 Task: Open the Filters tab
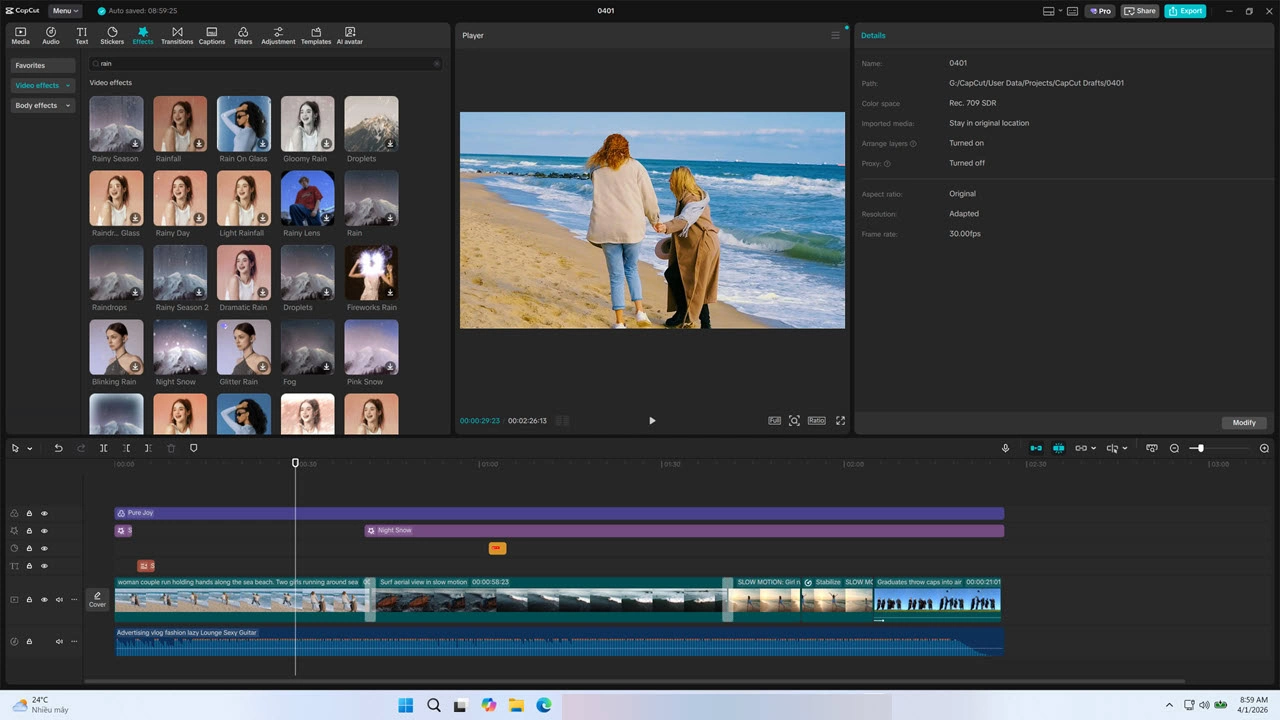pyautogui.click(x=243, y=36)
